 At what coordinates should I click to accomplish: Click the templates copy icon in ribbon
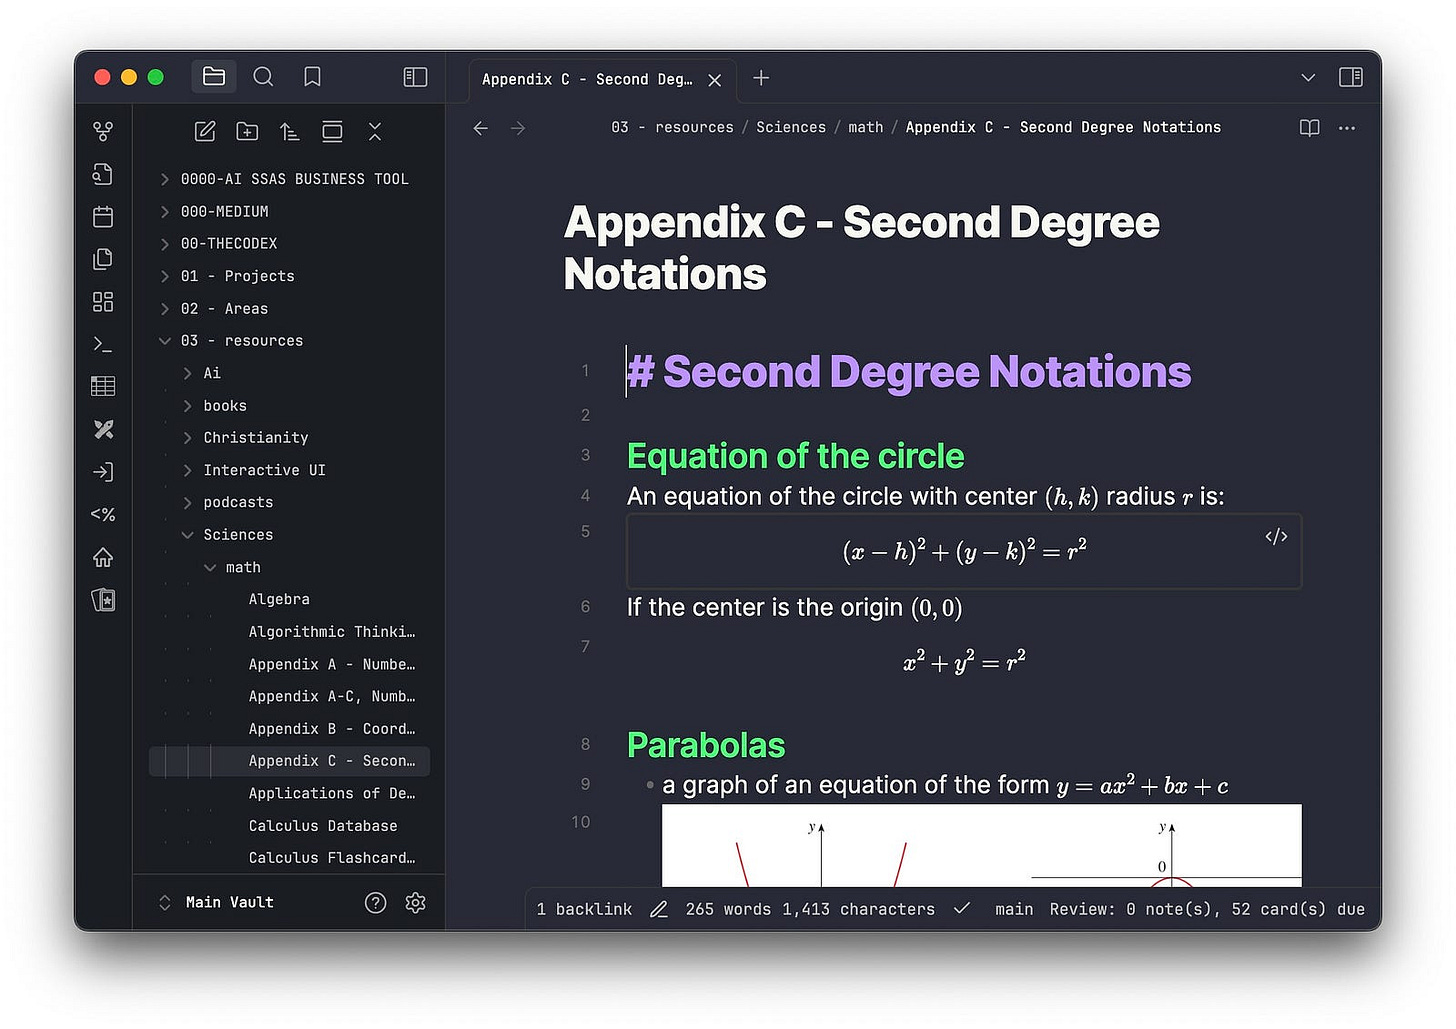[103, 259]
